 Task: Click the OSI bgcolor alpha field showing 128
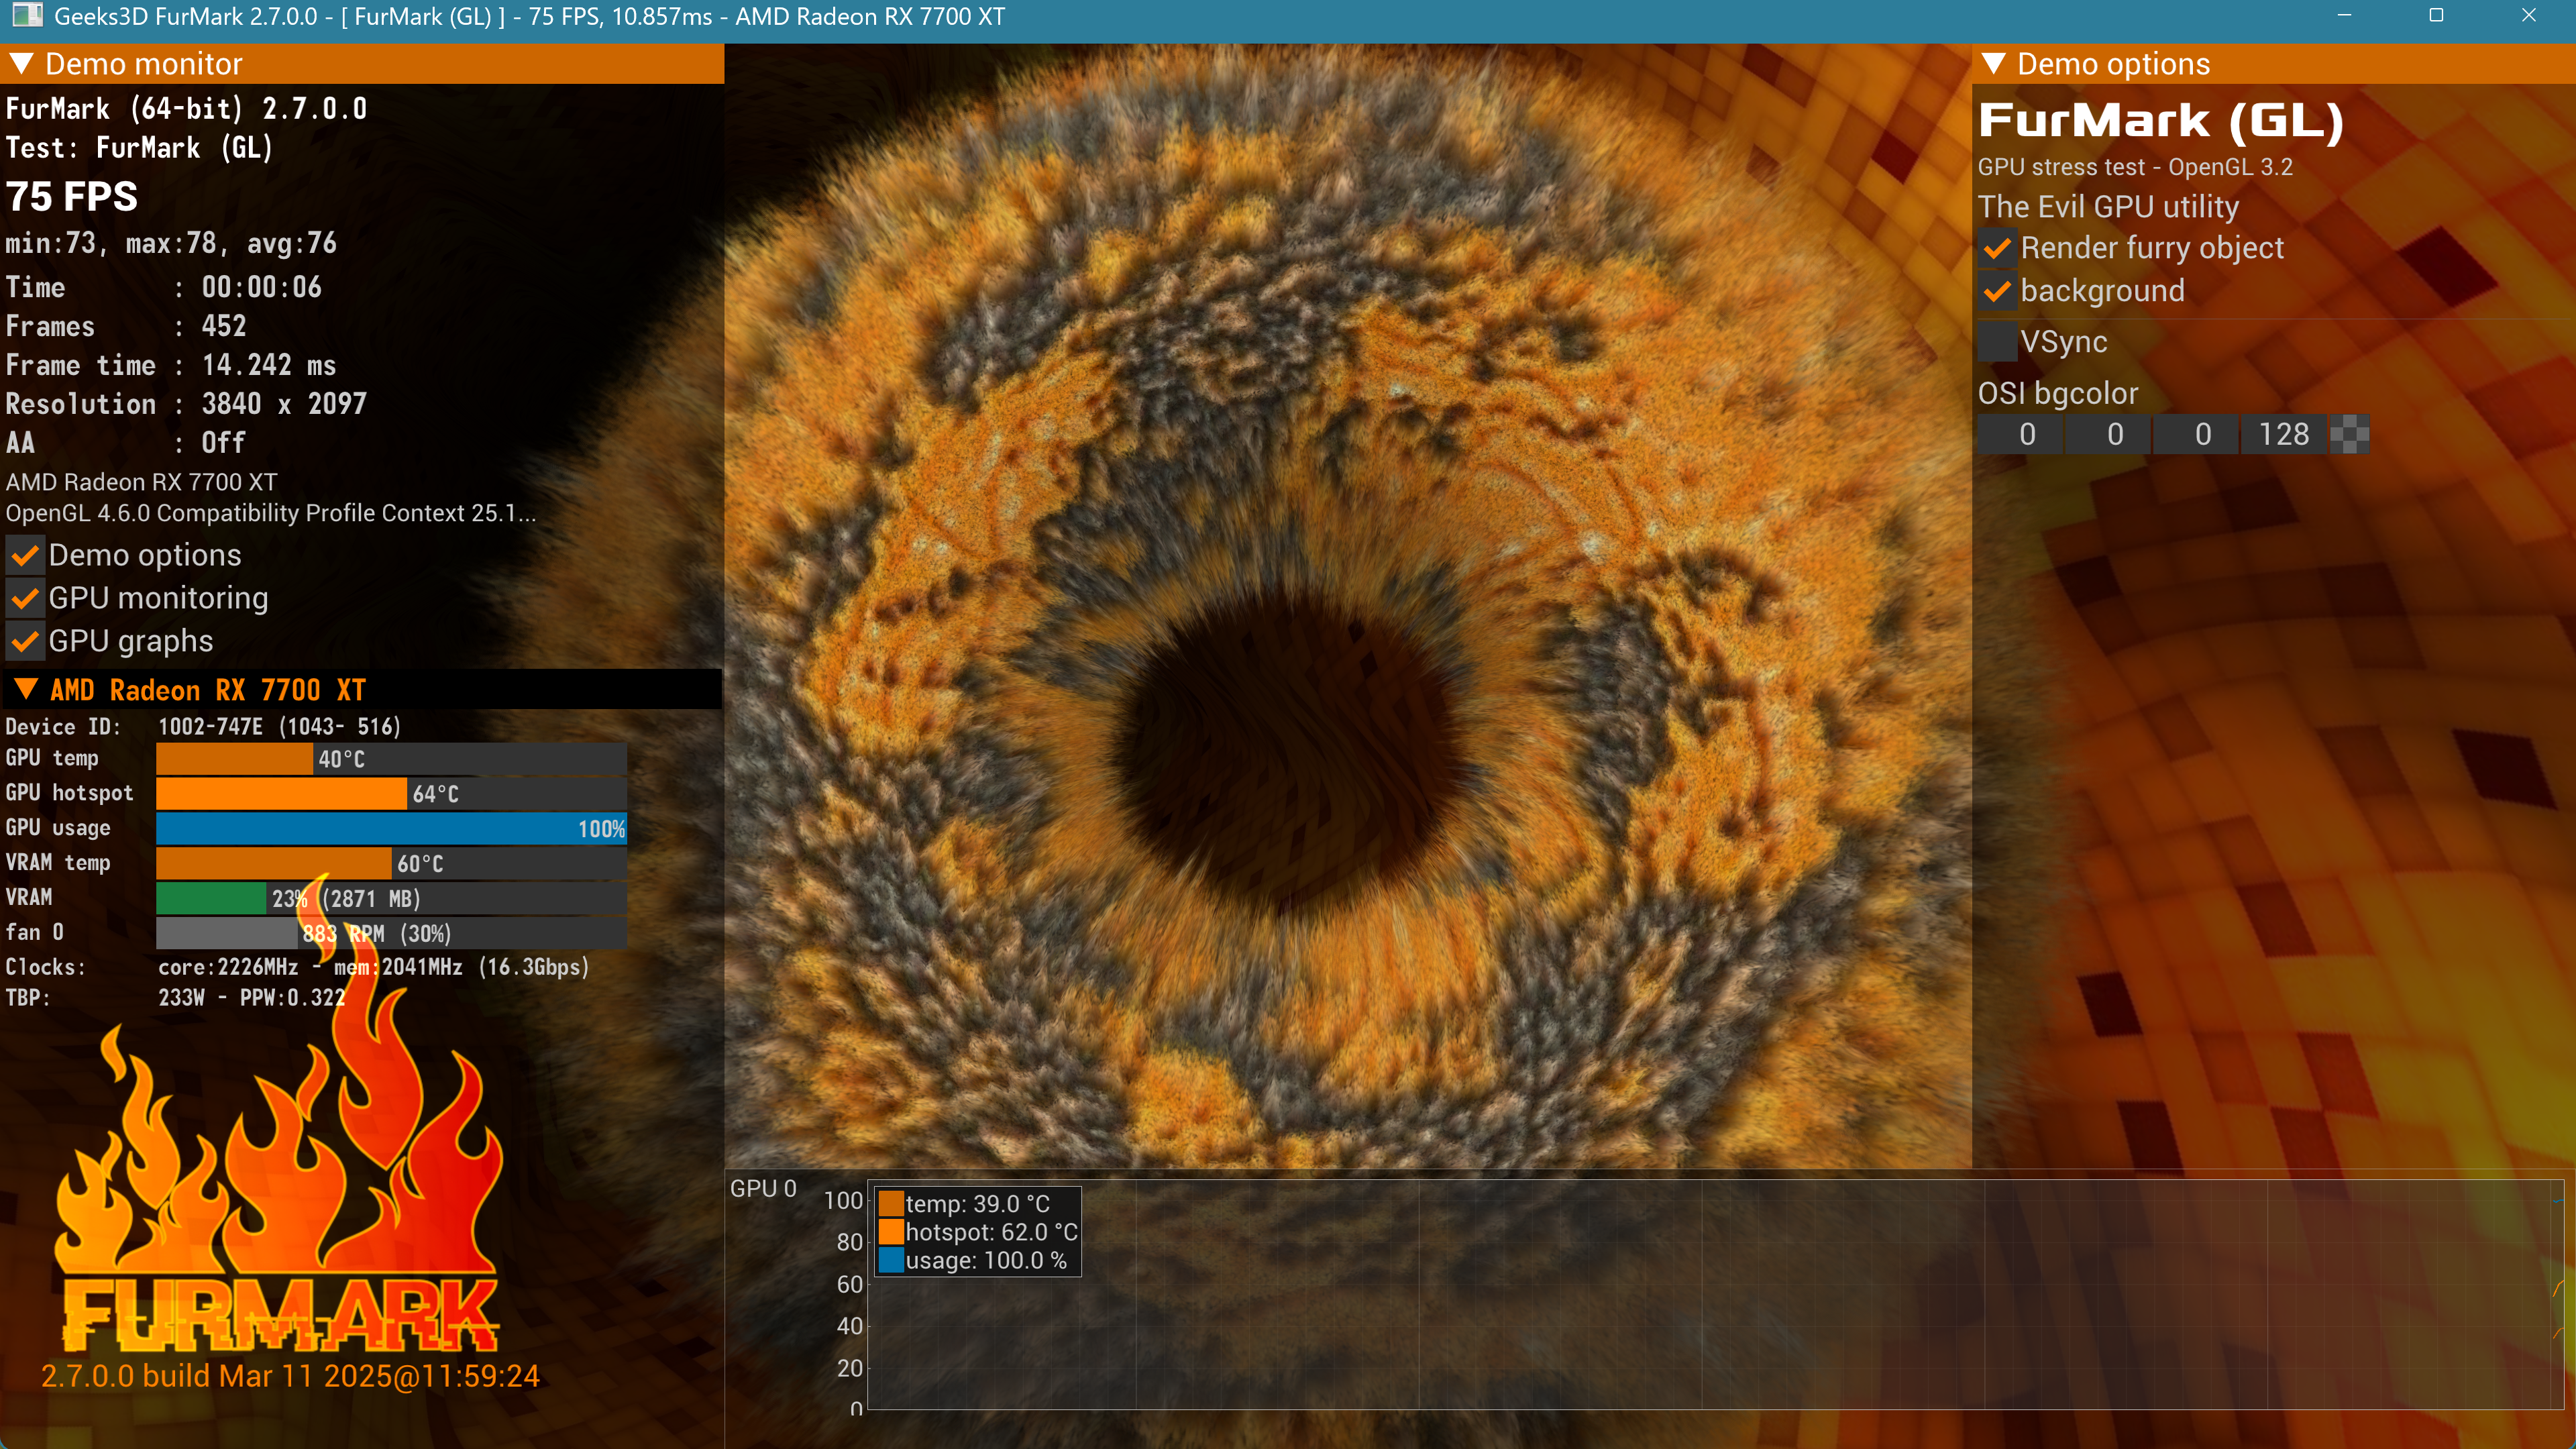pos(2283,435)
